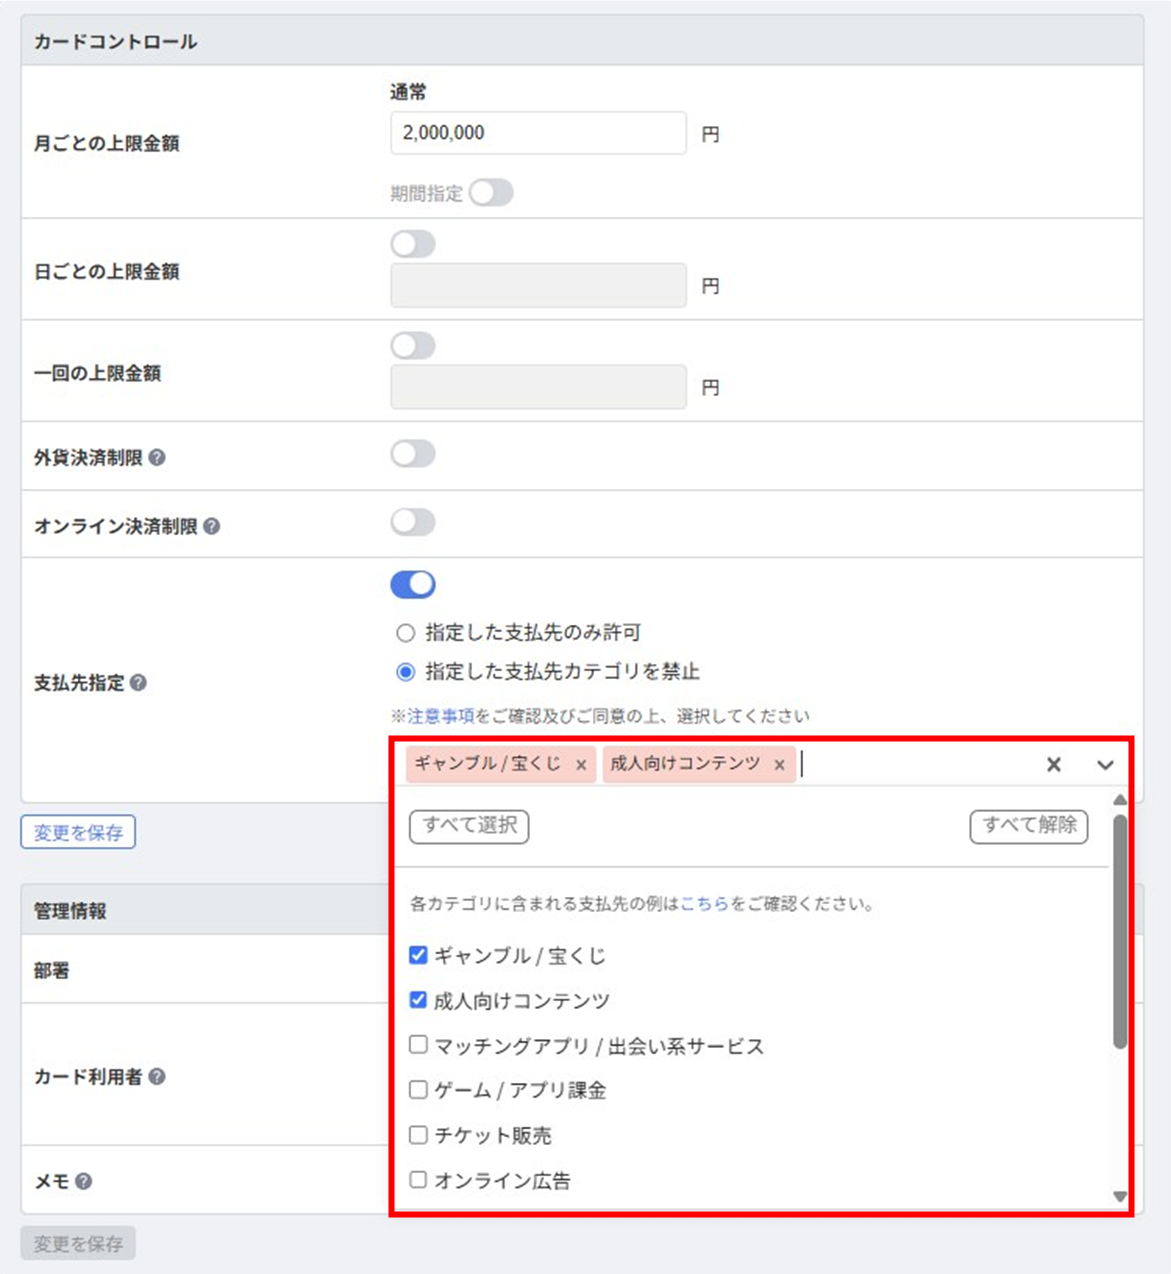The image size is (1171, 1274).
Task: Click help icon beside オンライン決済制限
Action: pyautogui.click(x=211, y=526)
